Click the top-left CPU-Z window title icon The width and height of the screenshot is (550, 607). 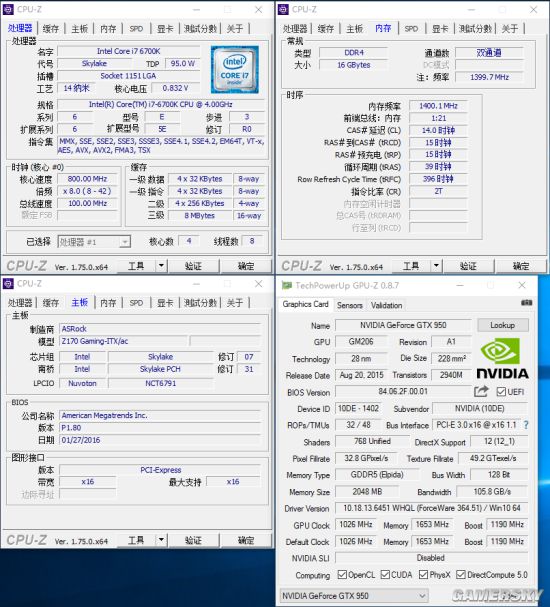pos(8,9)
